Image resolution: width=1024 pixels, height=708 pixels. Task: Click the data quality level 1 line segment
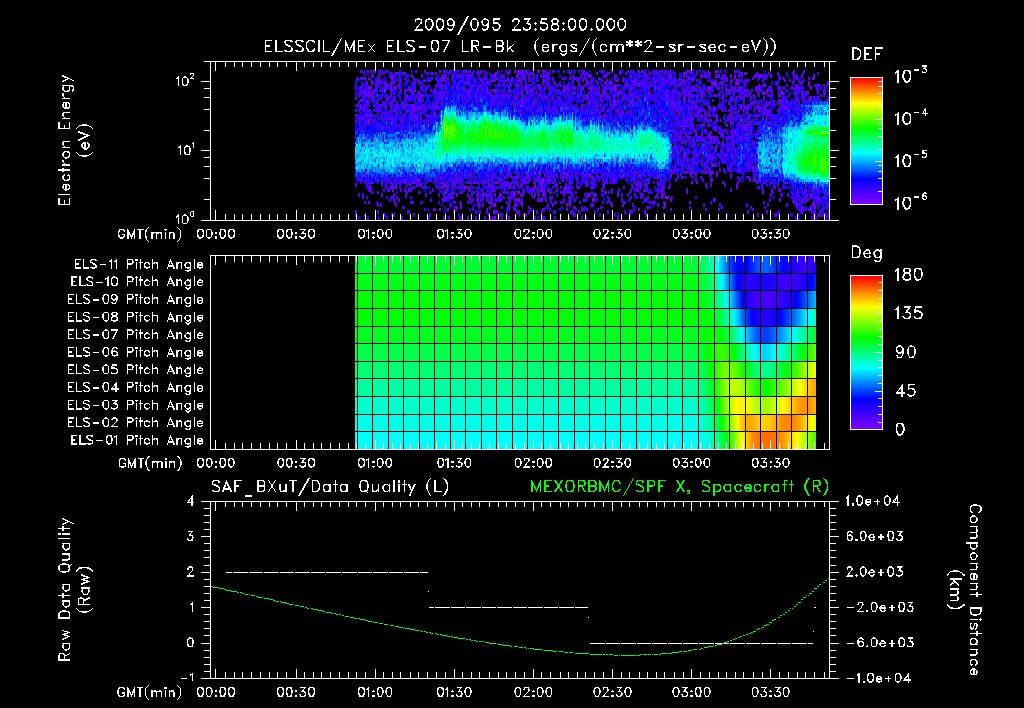509,607
